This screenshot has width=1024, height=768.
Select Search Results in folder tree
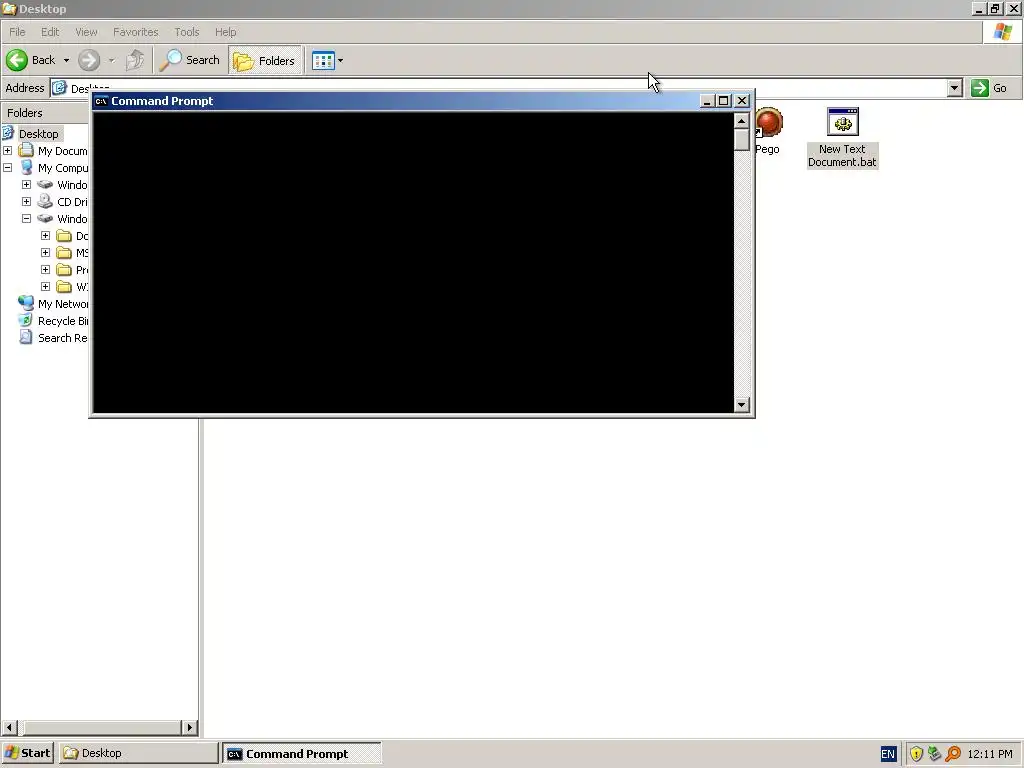point(62,338)
